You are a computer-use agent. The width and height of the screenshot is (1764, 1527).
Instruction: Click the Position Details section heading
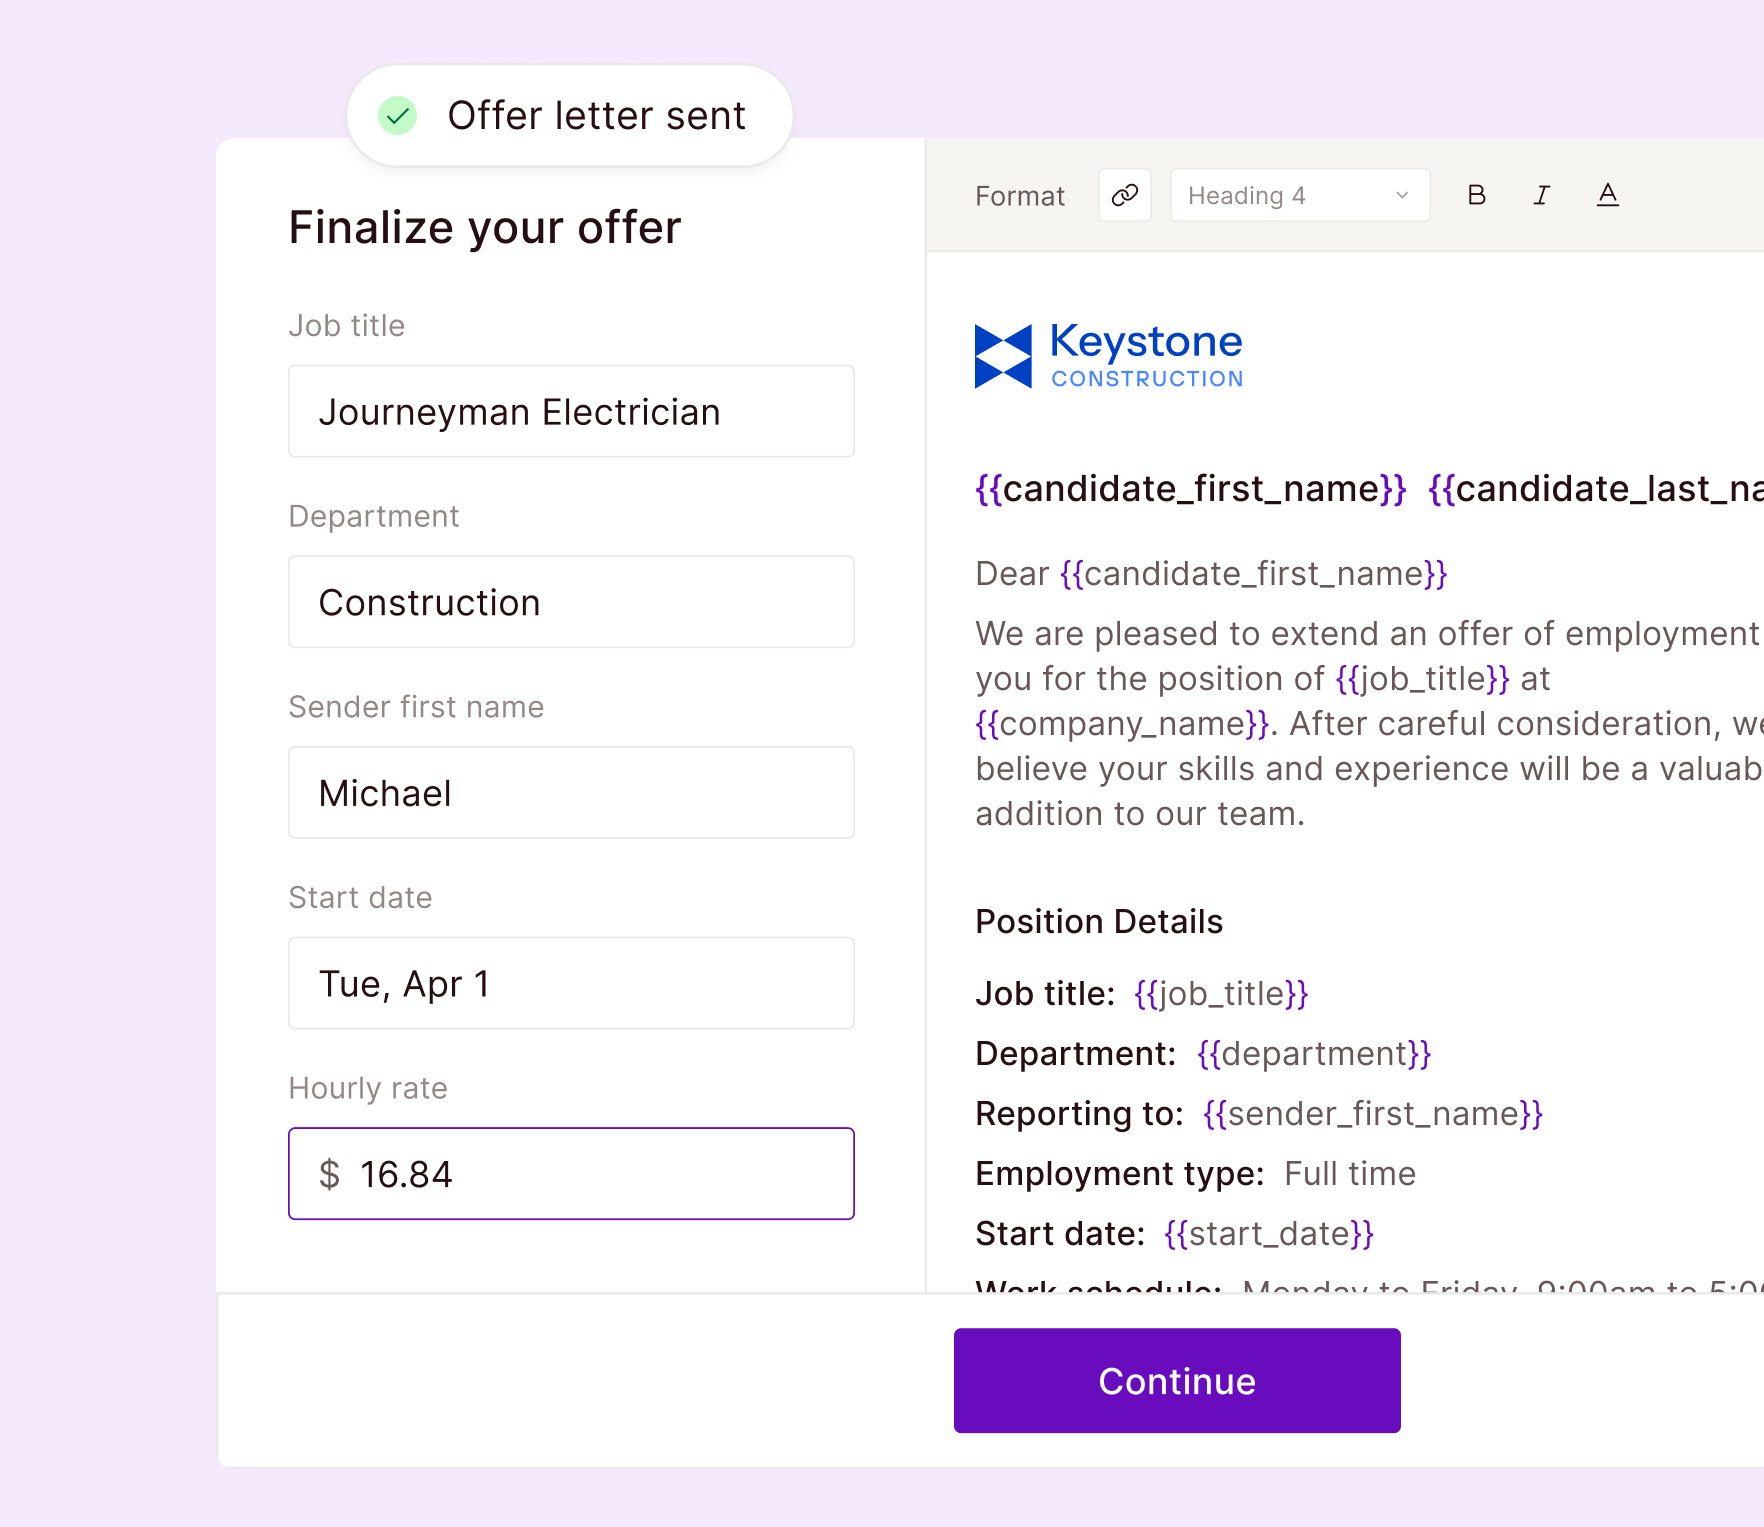1098,921
